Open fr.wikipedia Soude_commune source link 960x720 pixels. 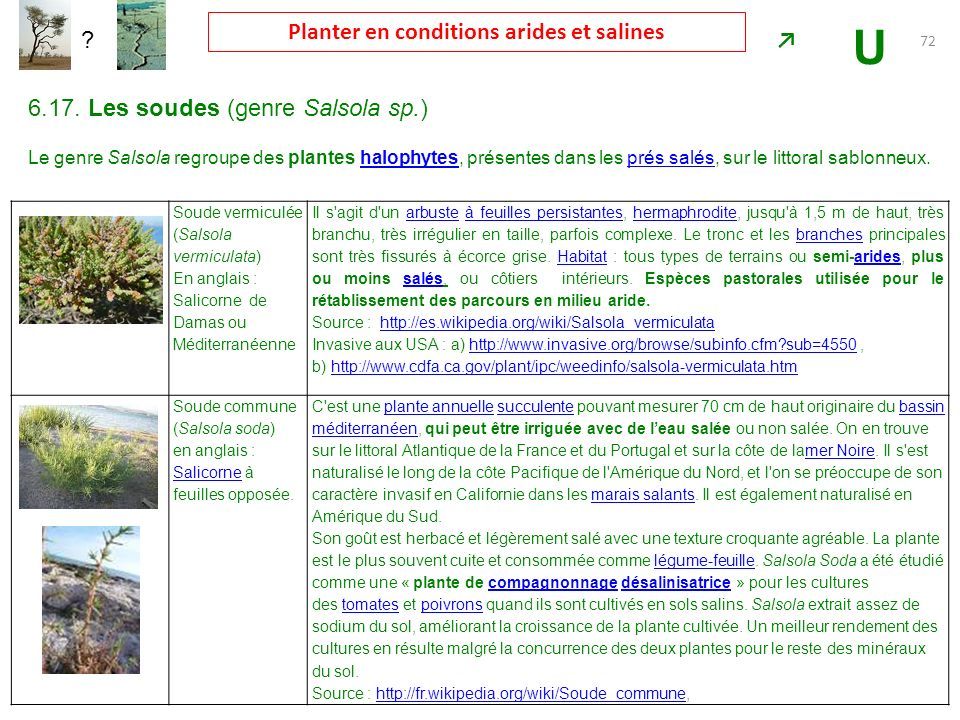531,694
